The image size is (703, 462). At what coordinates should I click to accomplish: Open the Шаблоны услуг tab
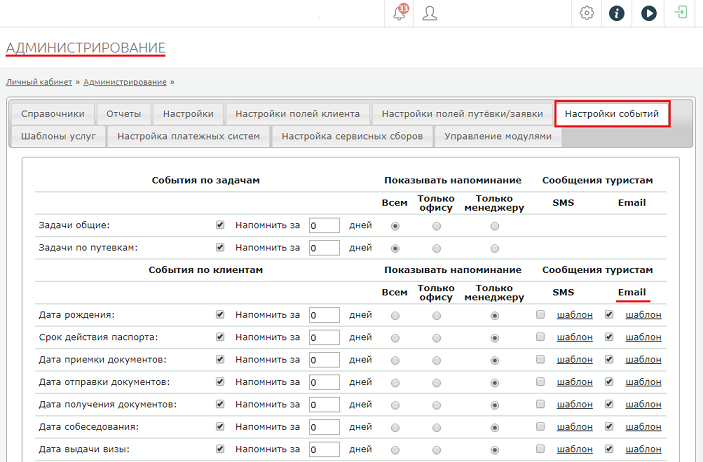(58, 136)
